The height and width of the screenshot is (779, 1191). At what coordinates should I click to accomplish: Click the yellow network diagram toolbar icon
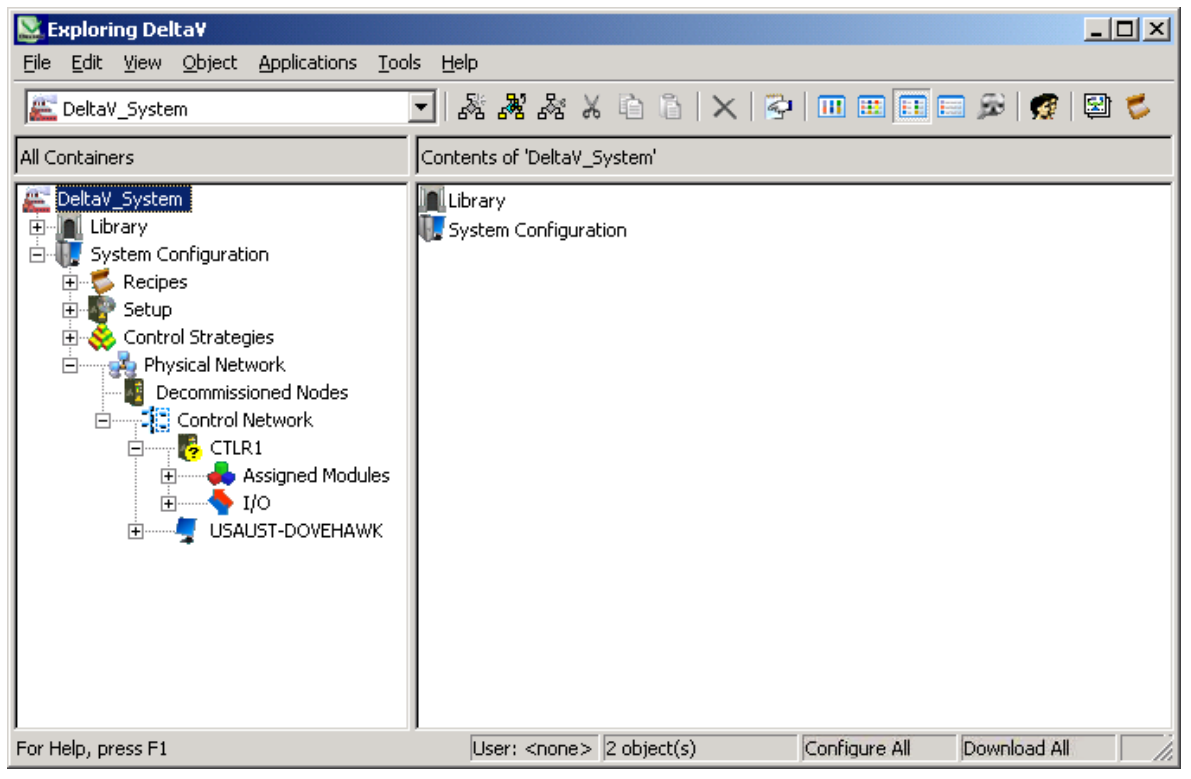[511, 108]
